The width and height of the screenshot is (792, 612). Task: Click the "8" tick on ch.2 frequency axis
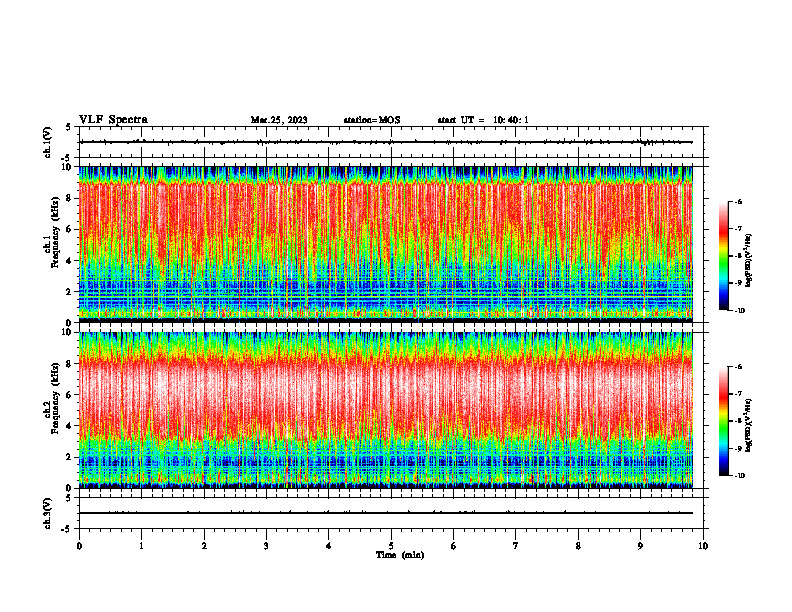pyautogui.click(x=70, y=364)
